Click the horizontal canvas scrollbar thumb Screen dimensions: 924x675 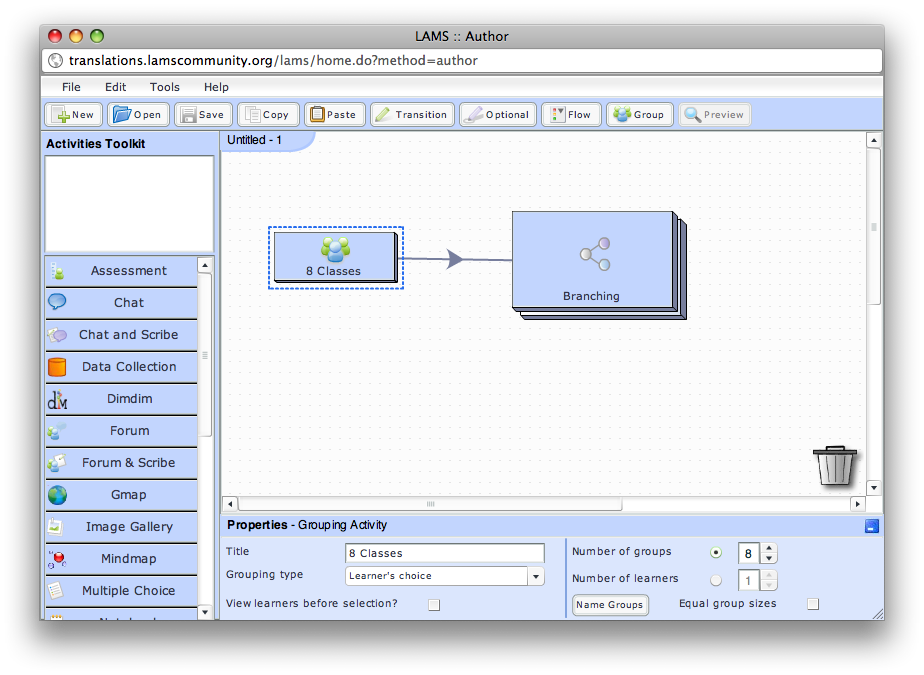[x=431, y=504]
